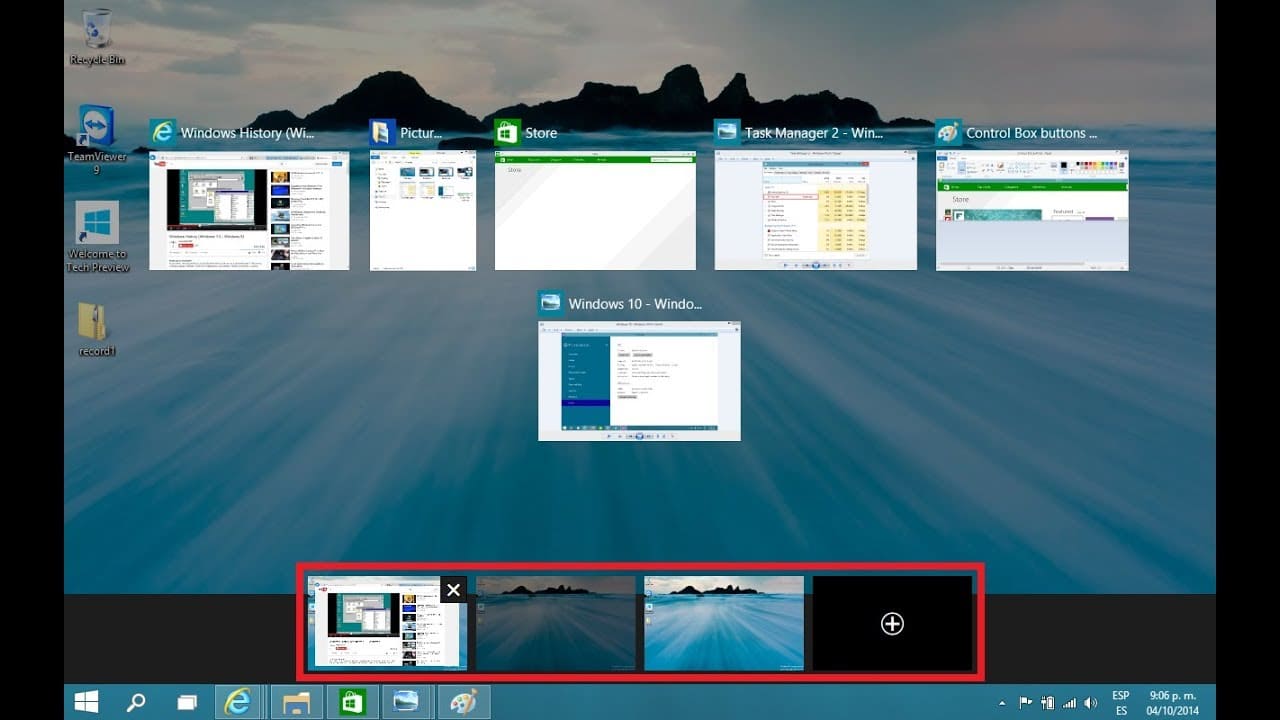The height and width of the screenshot is (720, 1280).
Task: Open the Start menu
Action: (87, 703)
